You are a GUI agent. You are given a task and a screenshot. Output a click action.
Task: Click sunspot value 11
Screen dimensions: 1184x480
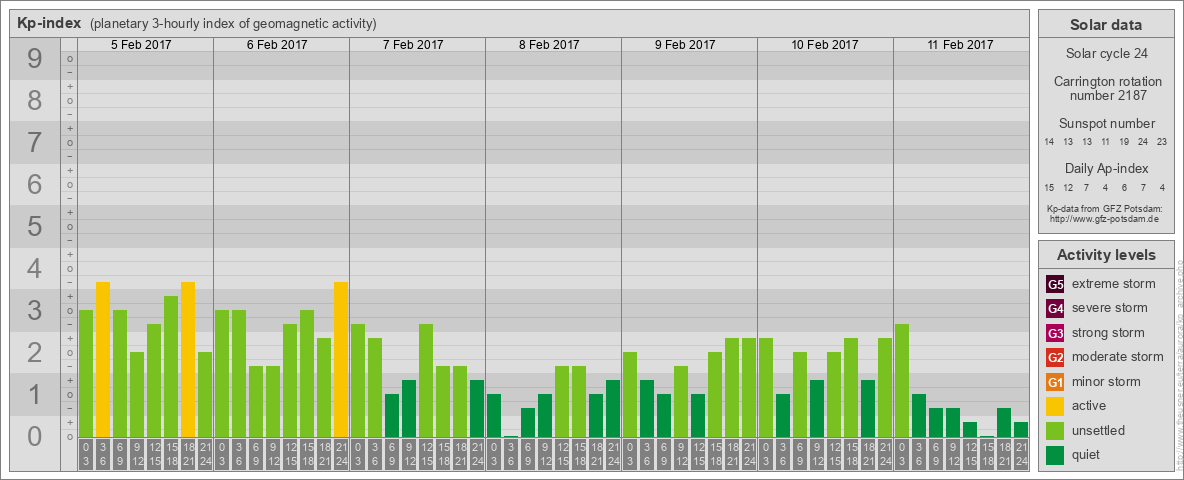pyautogui.click(x=1105, y=142)
